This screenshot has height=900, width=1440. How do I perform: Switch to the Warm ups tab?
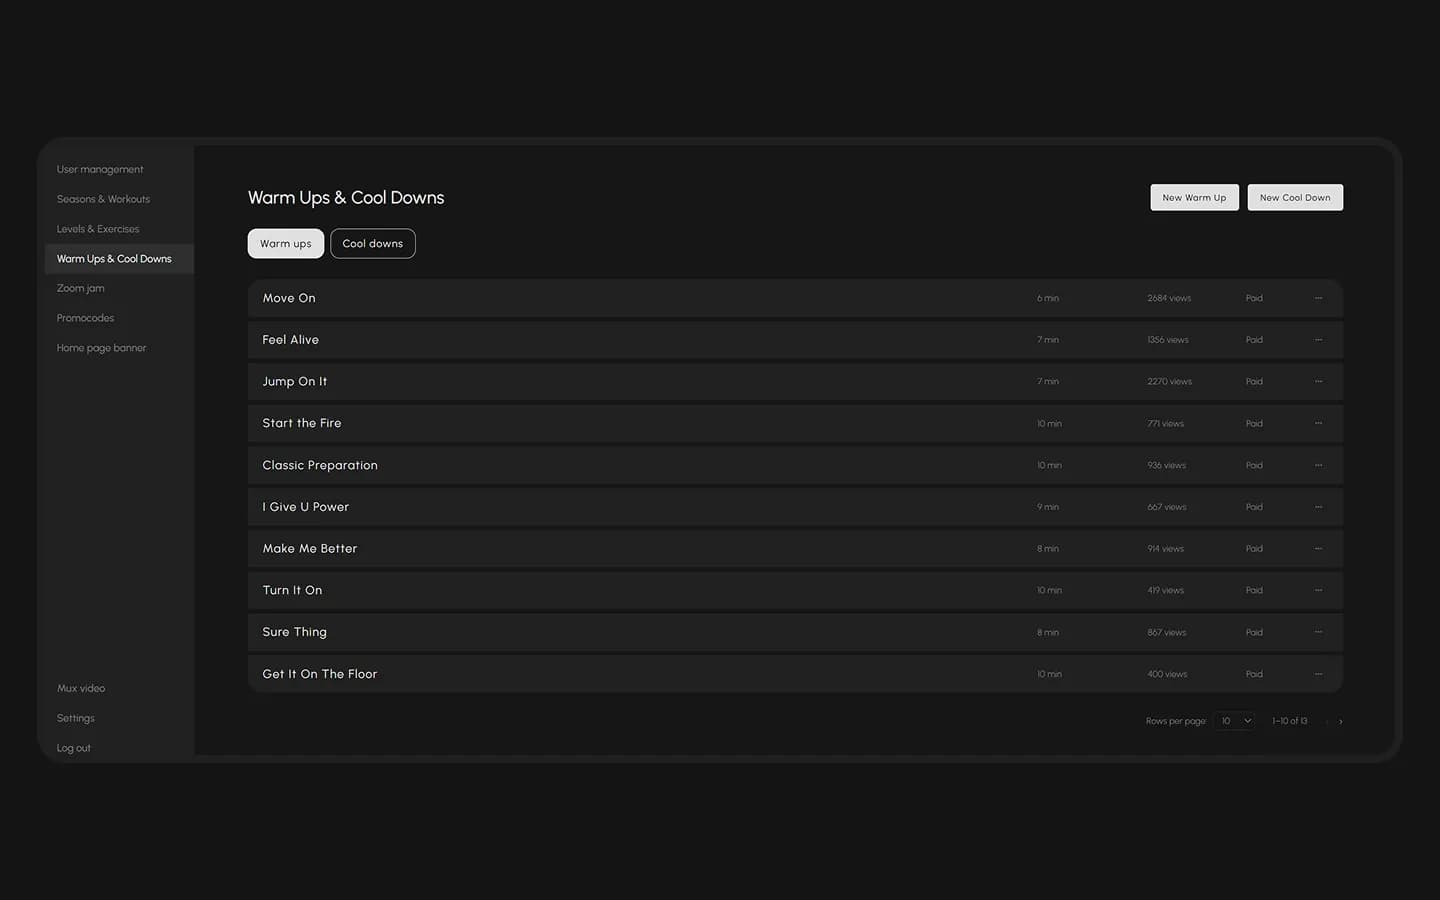coord(286,244)
